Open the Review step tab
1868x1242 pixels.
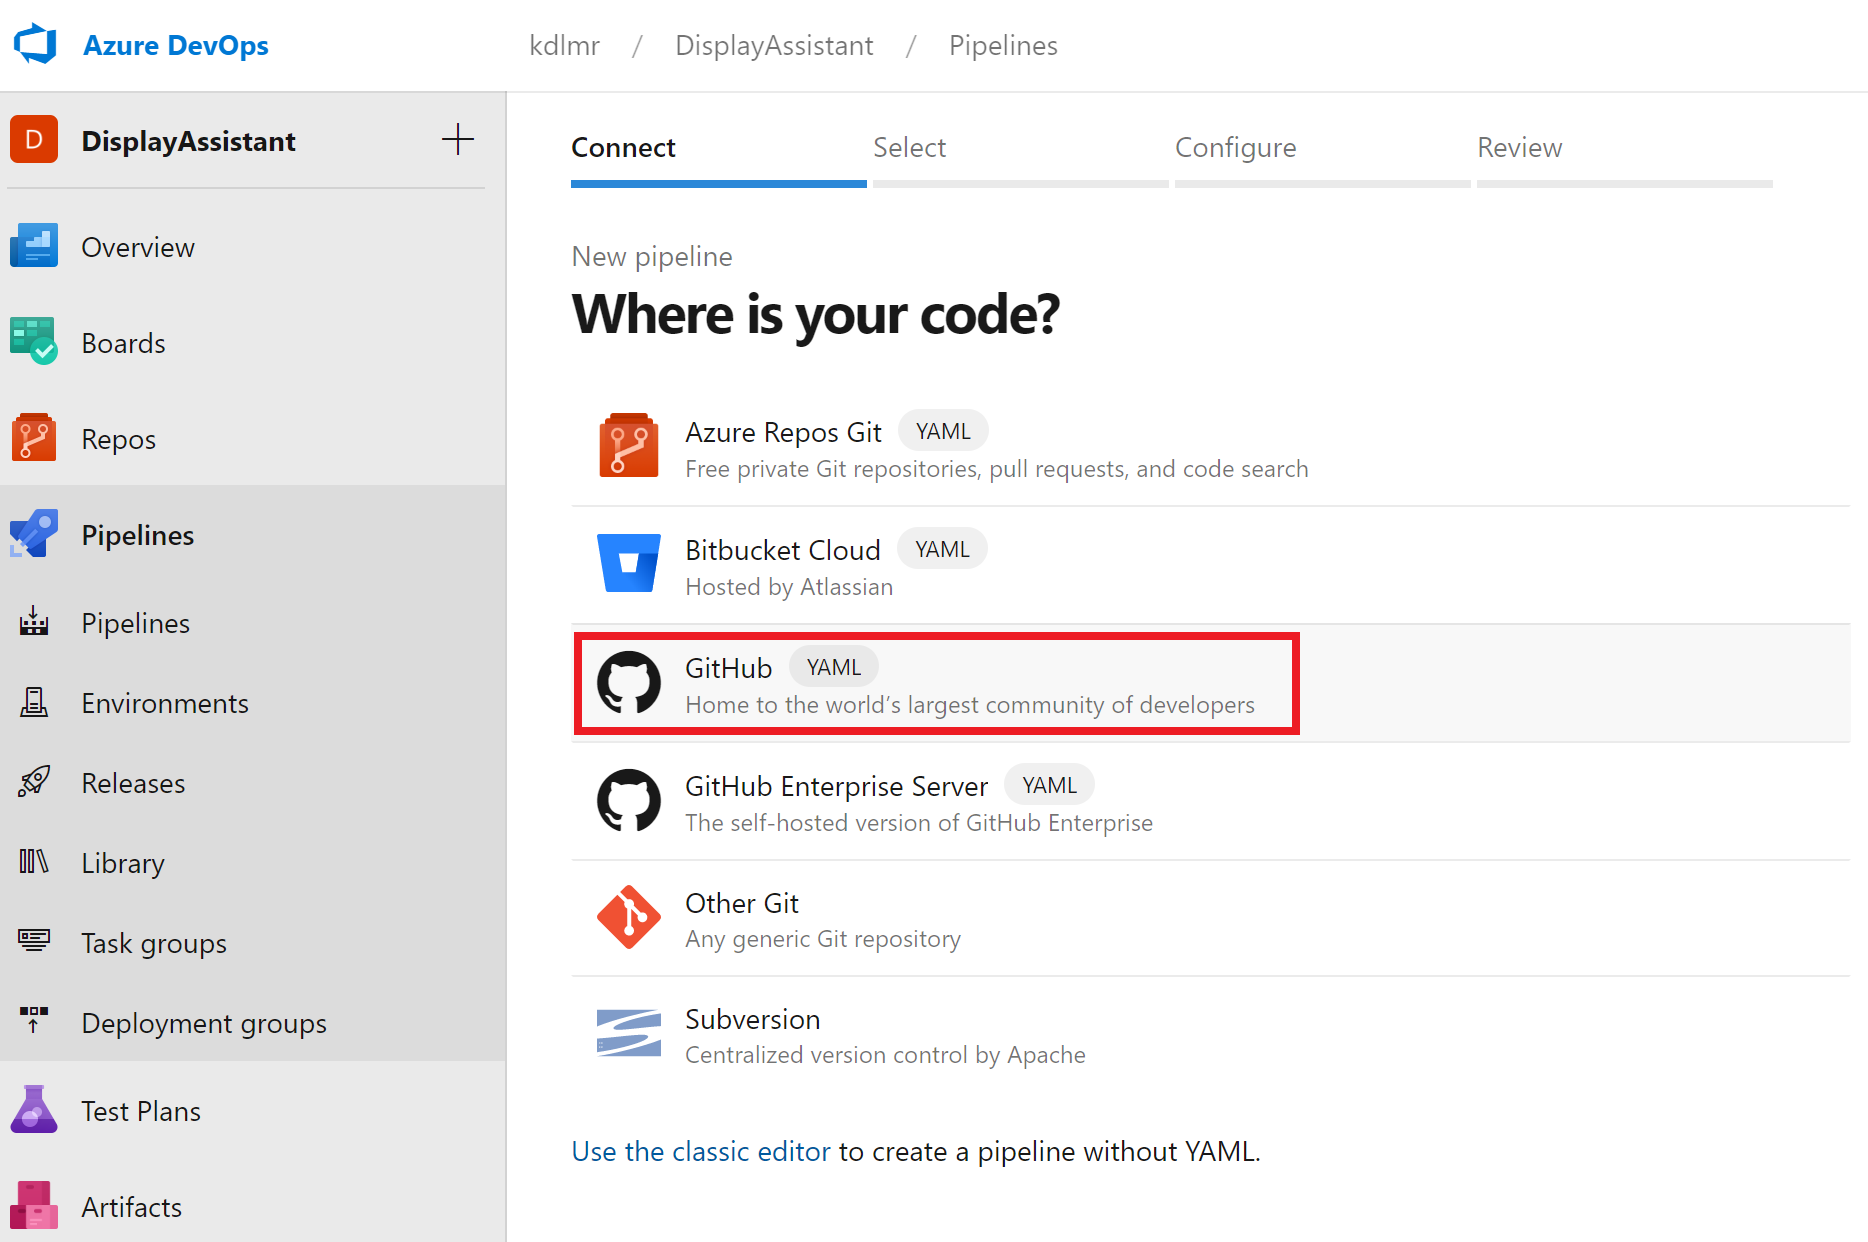click(x=1519, y=148)
